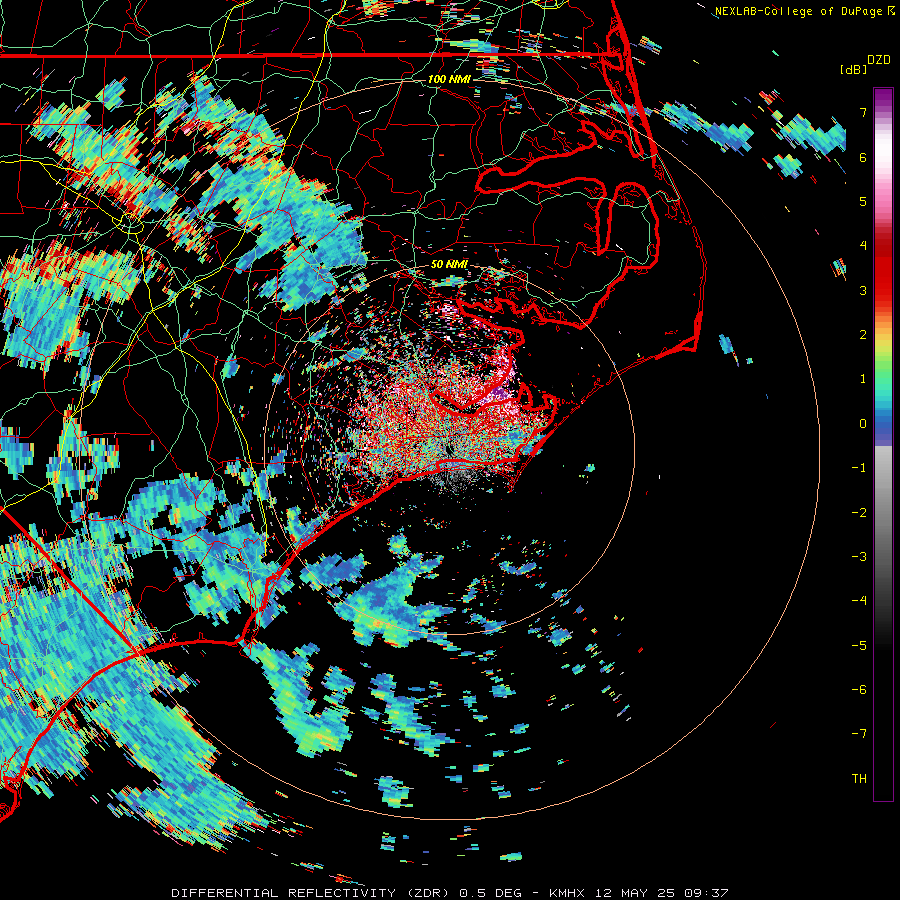
Task: Click the -3 value on the color scale
Action: pos(859,557)
